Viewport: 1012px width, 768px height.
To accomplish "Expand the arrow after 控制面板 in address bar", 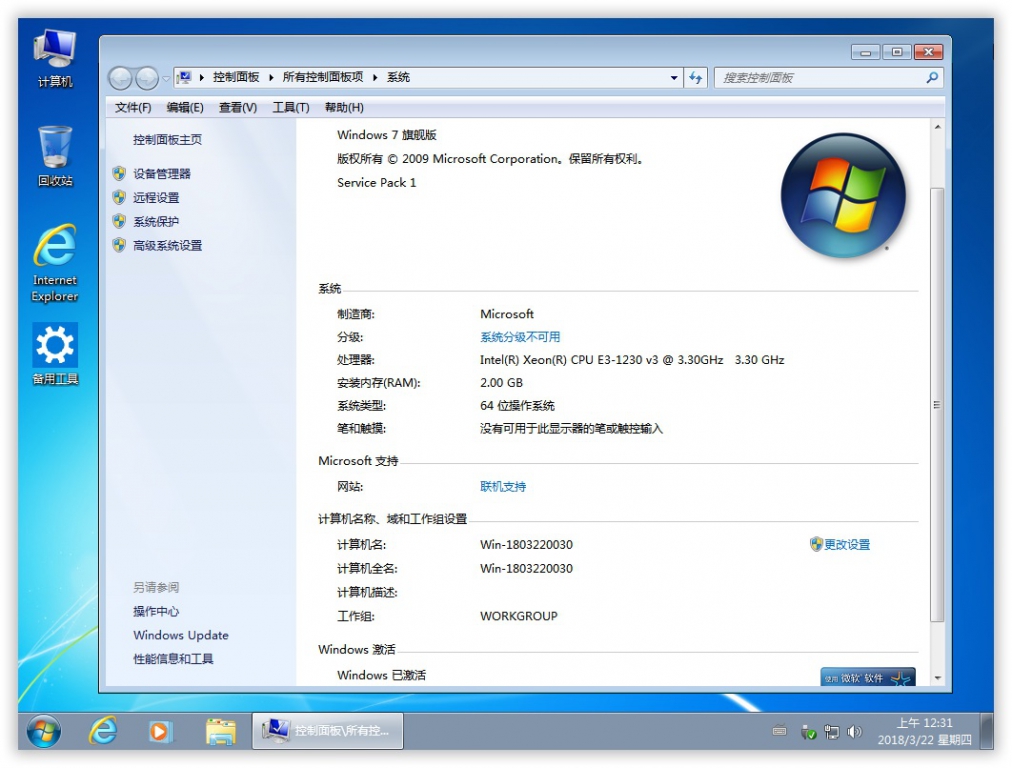I will click(x=271, y=77).
